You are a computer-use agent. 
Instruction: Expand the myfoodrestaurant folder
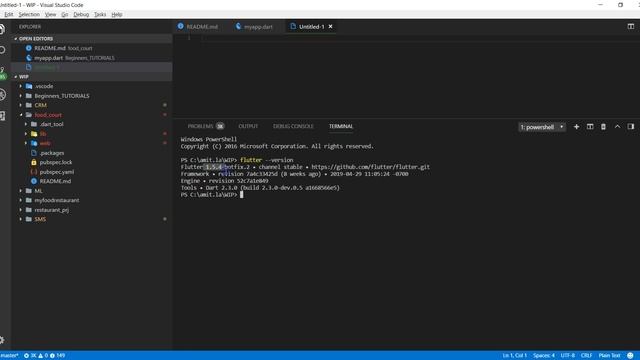click(x=57, y=200)
